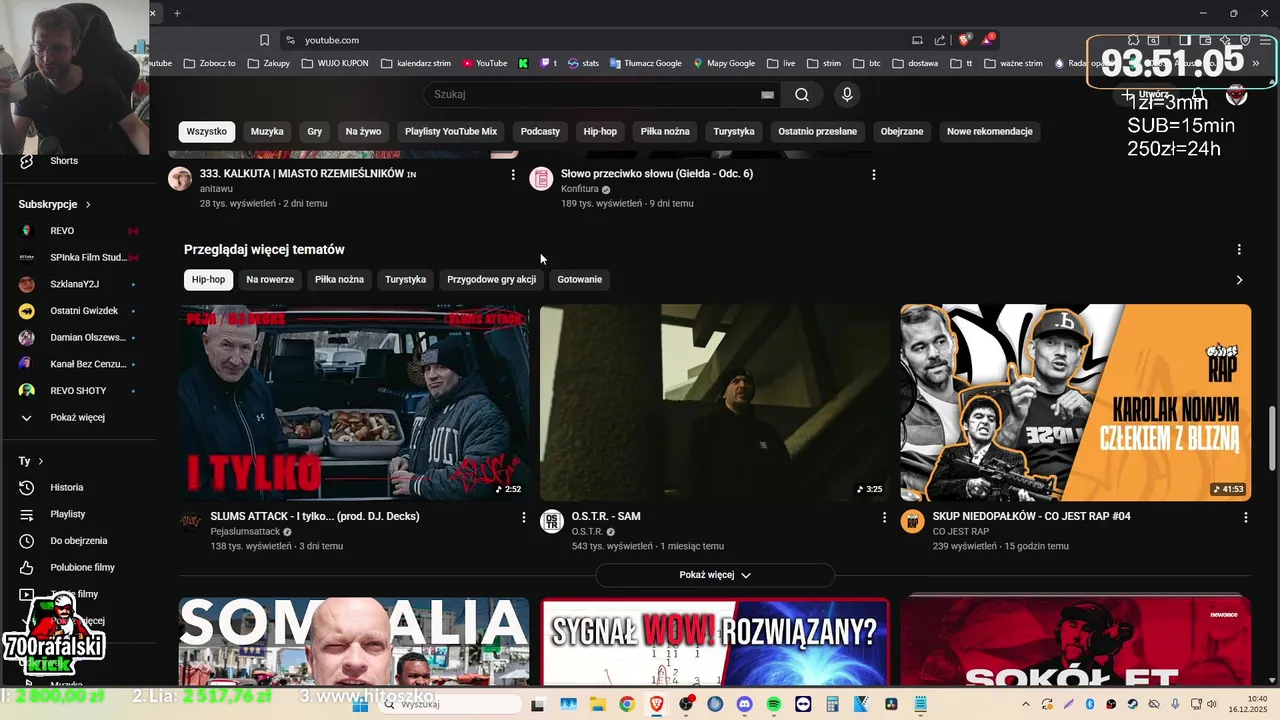Expand sidebar subscriptions with Pokaż więcej
Screen dimensions: 1280x720
coord(77,418)
